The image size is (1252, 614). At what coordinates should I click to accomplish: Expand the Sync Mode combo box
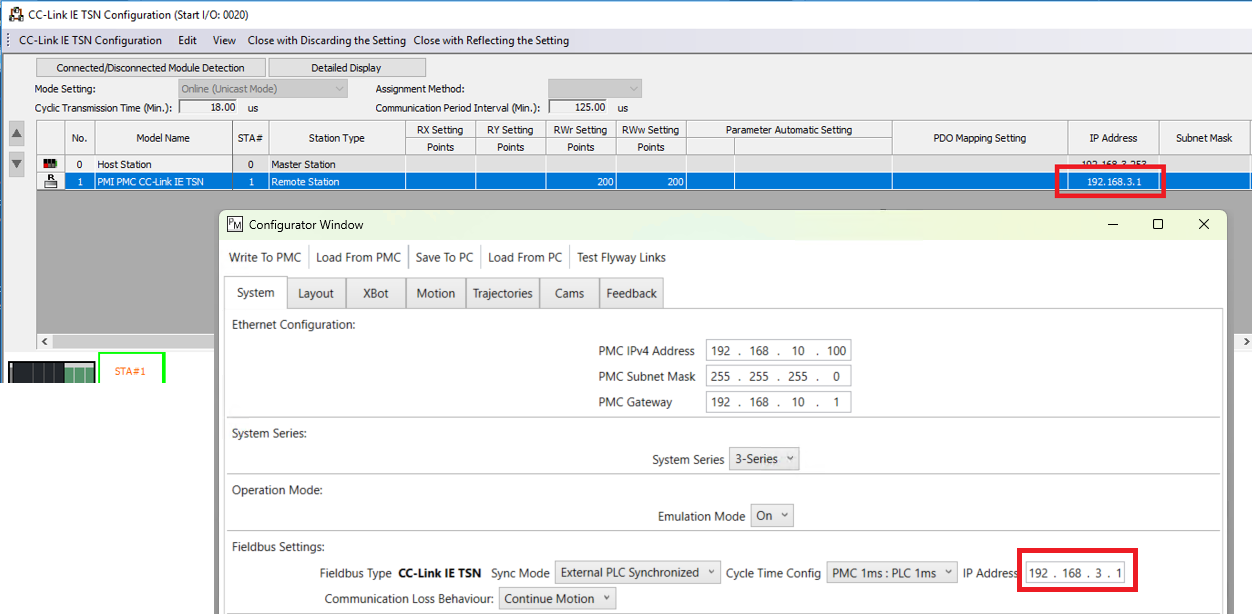[x=638, y=573]
